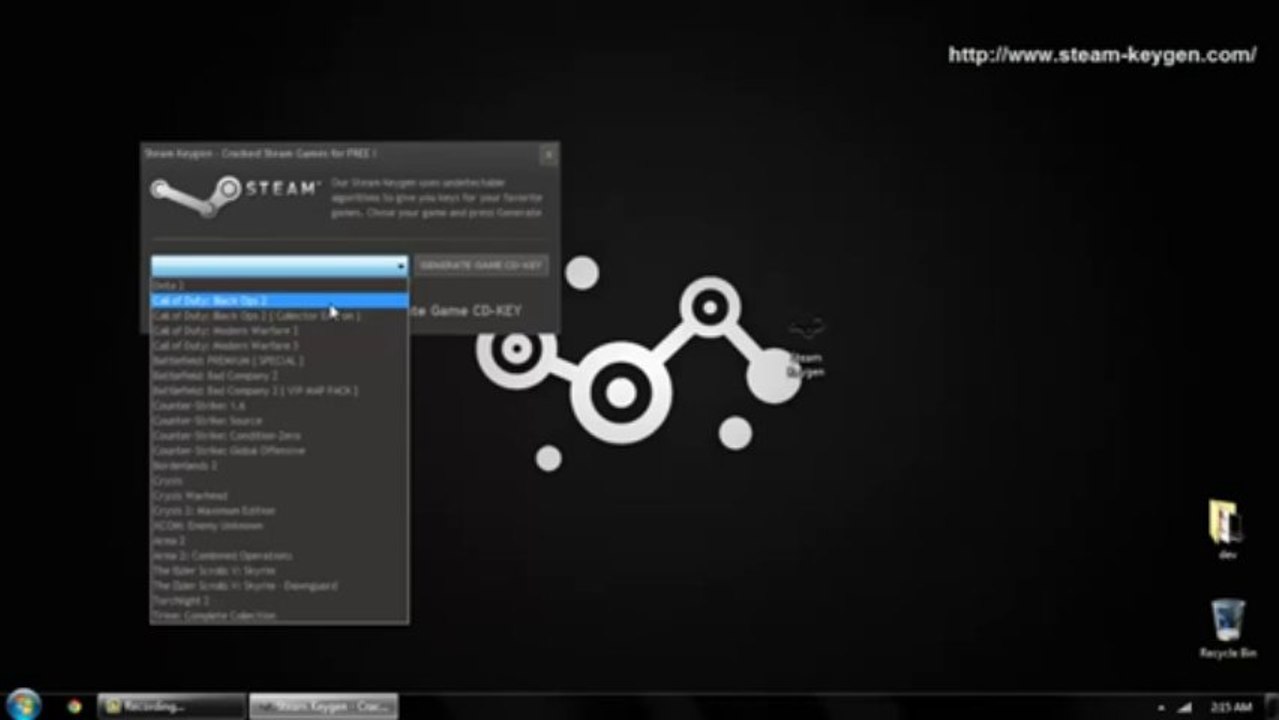Select highlighted Call of Duty: Black Ops 2
This screenshot has width=1279, height=720.
click(x=279, y=300)
